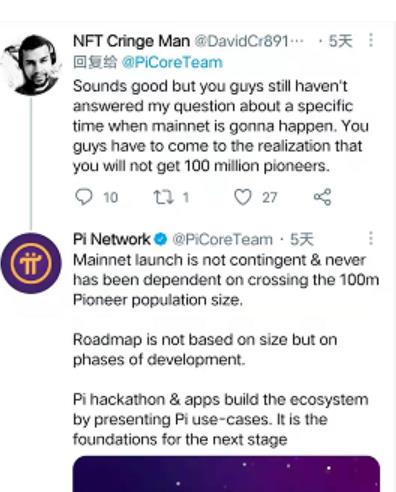The image size is (396, 492).
Task: Click the retweet count 1
Action: (186, 198)
